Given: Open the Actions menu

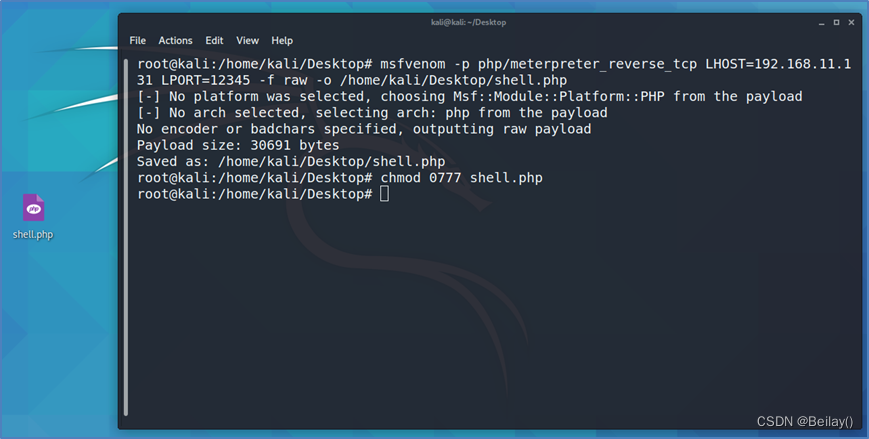Looking at the screenshot, I should click(175, 40).
